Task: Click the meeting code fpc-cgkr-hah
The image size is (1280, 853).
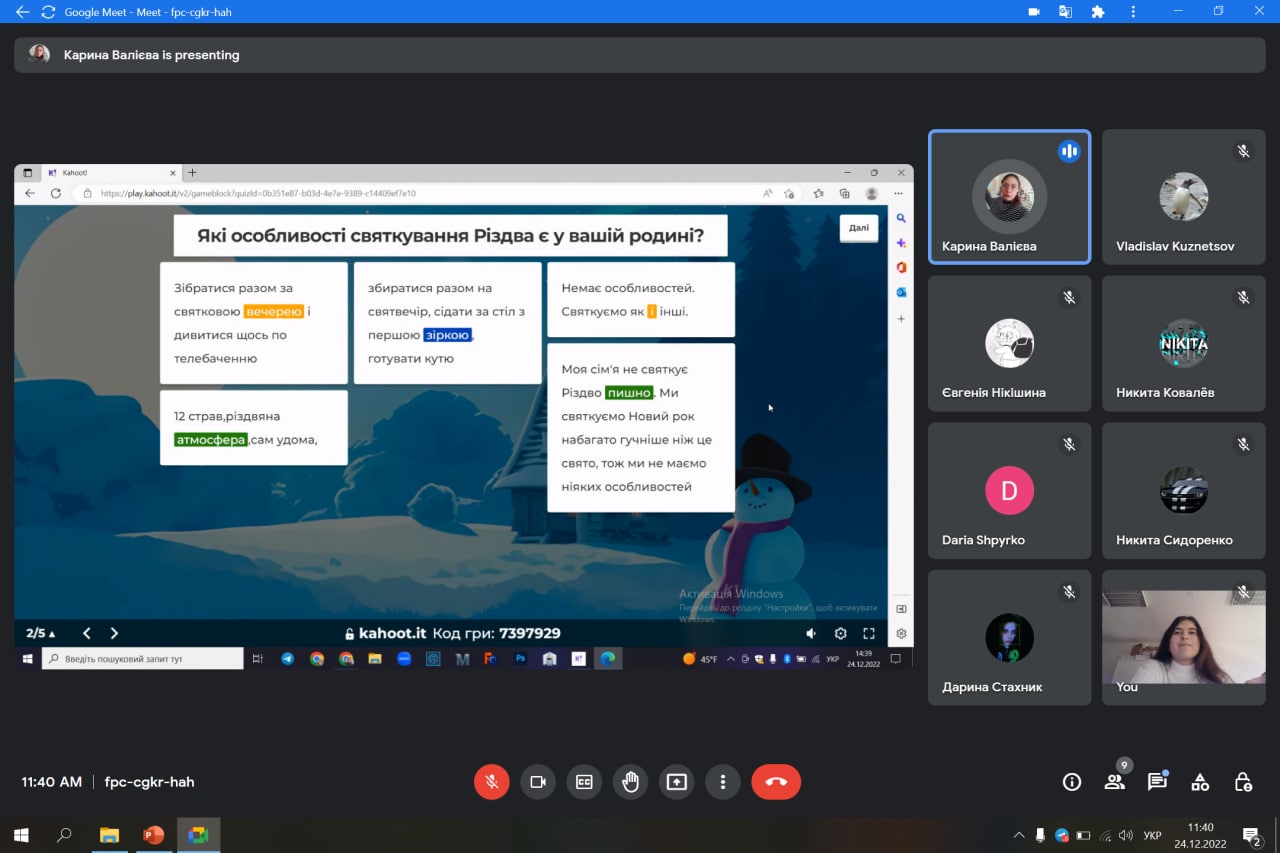Action: coord(149,782)
